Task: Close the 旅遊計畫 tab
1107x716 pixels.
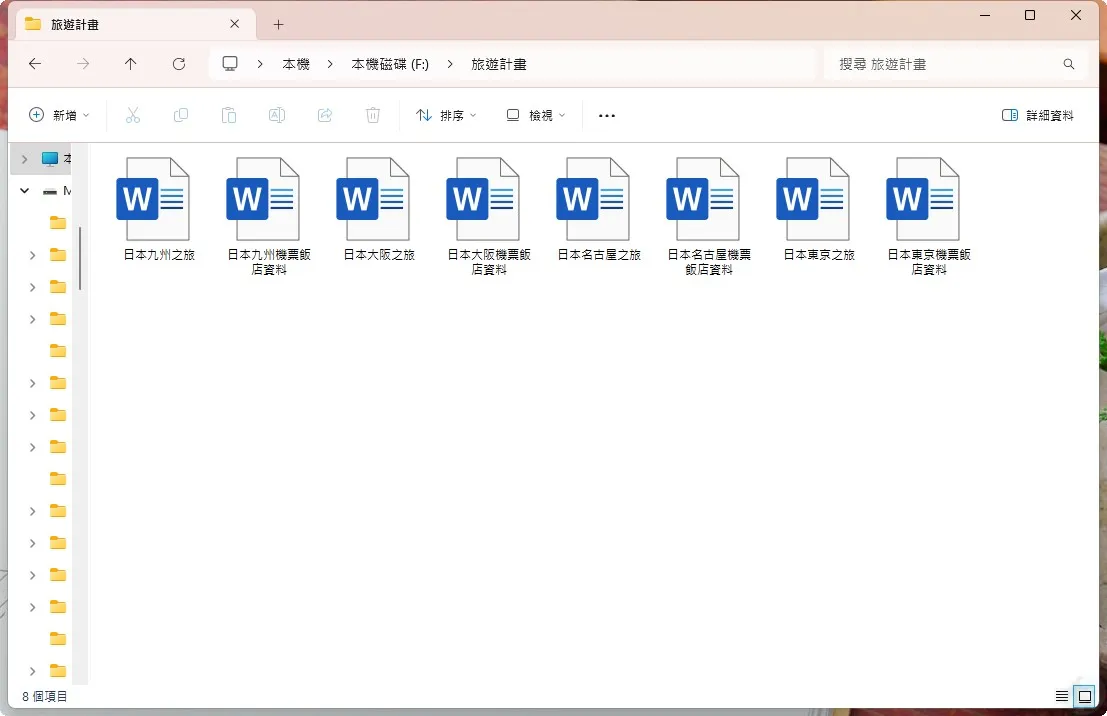Action: point(234,24)
